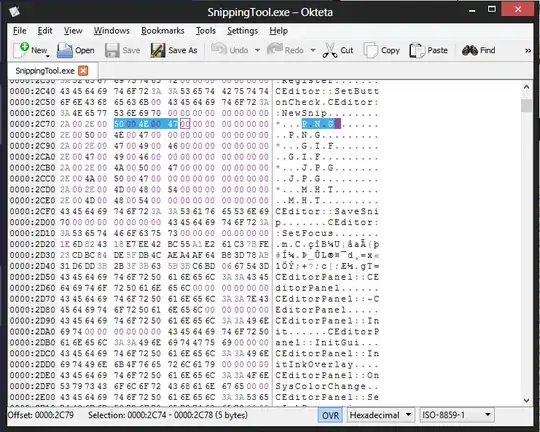
Task: Open the Settings menu
Action: coord(242,31)
